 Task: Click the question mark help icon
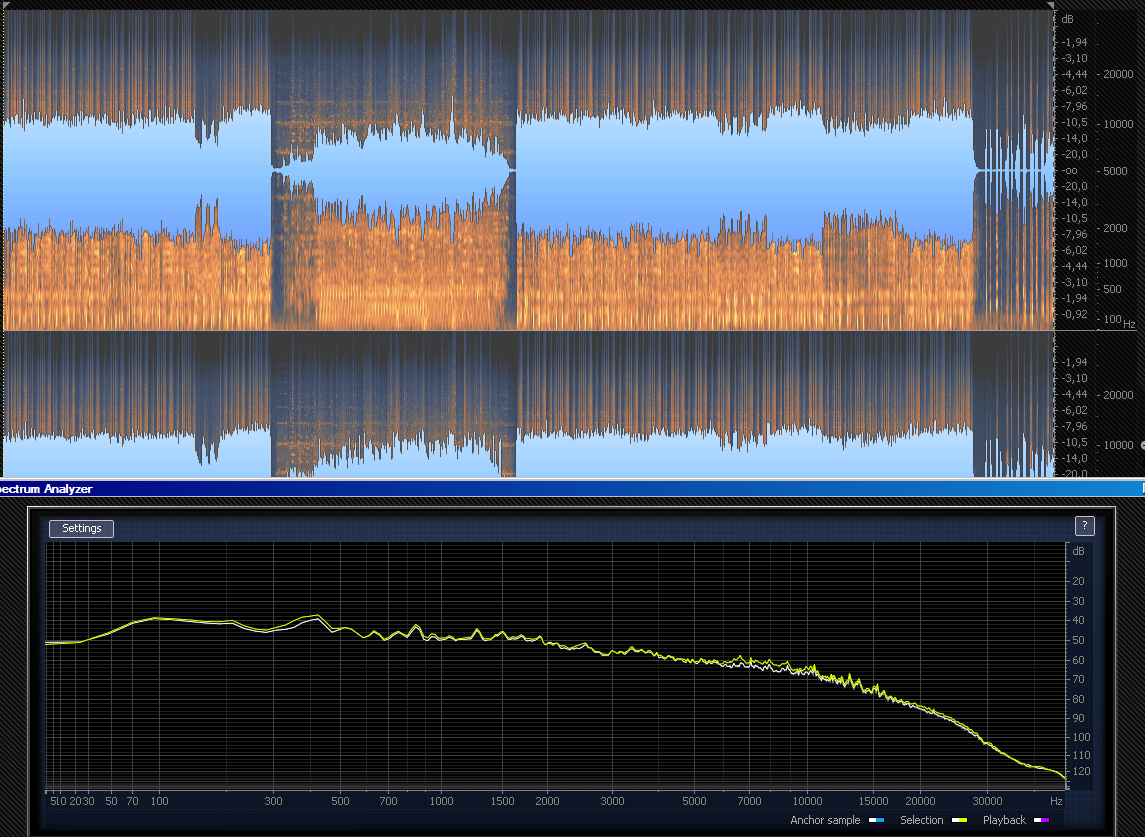pyautogui.click(x=1084, y=526)
